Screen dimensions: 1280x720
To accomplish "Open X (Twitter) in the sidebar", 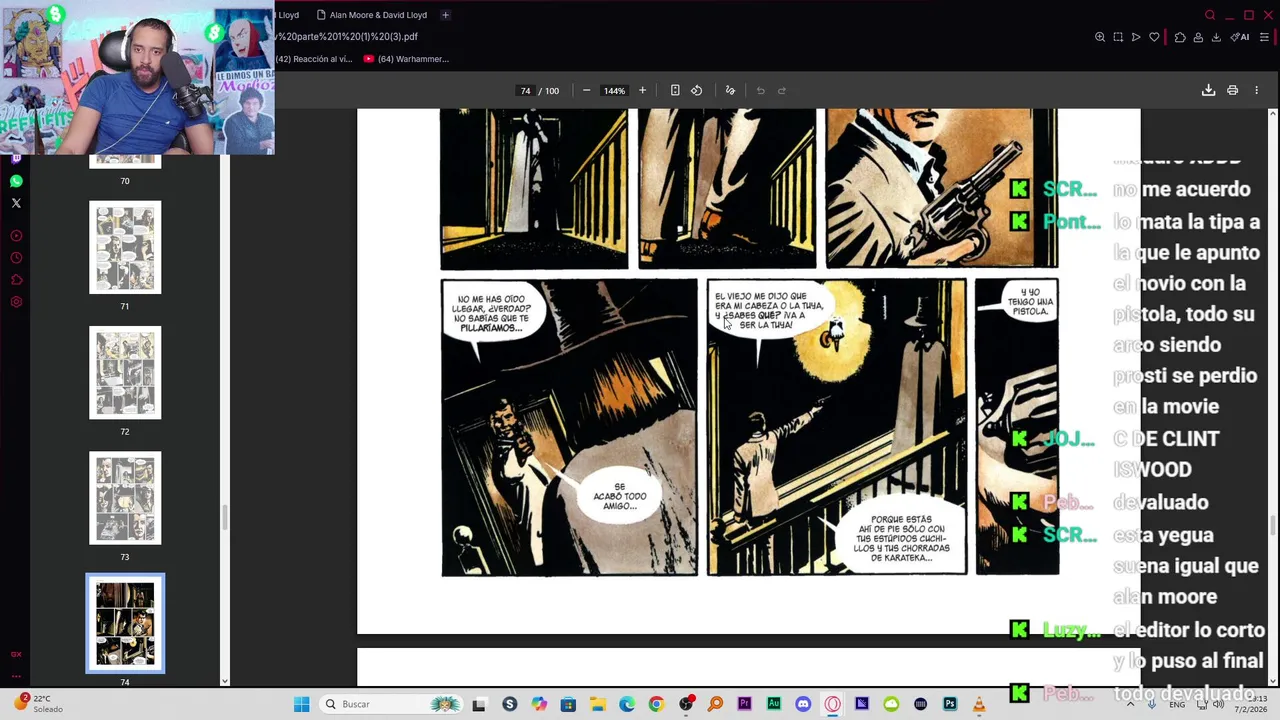I will click(16, 203).
